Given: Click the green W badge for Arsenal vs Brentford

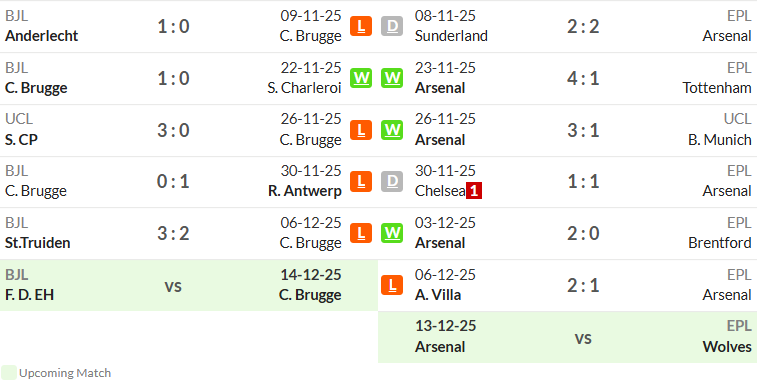Looking at the screenshot, I should pos(392,234).
